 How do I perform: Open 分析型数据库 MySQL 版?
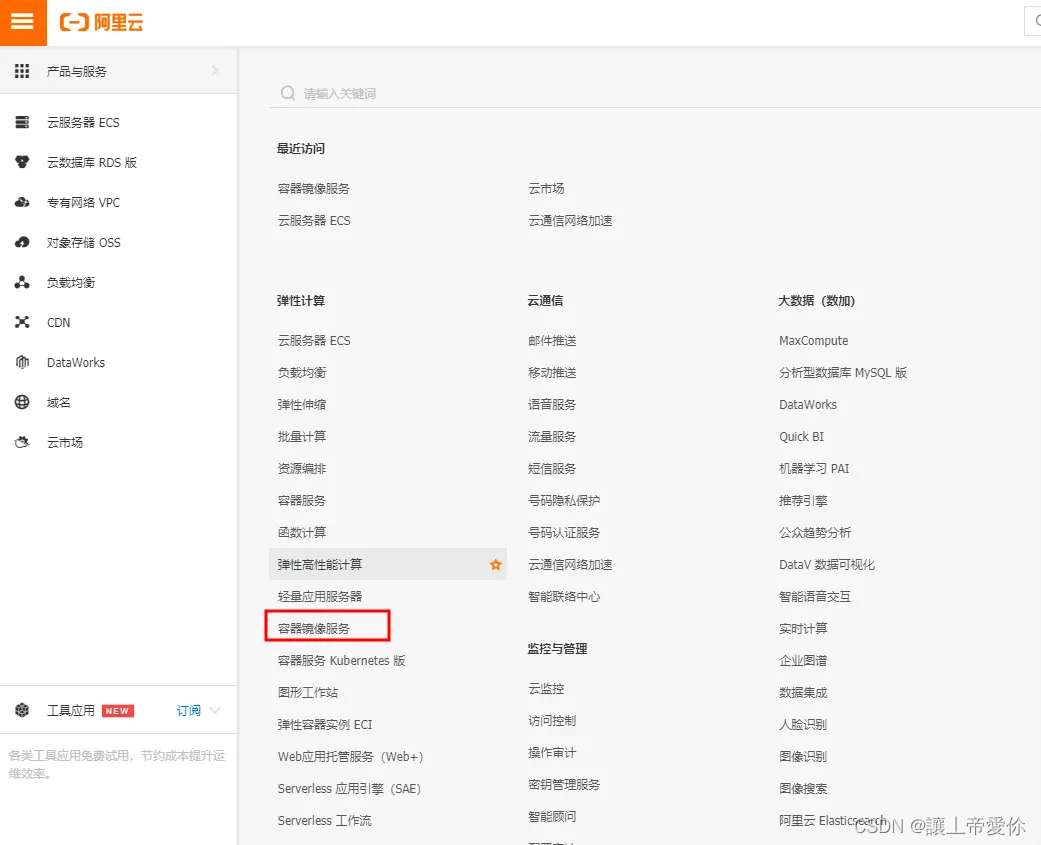click(x=842, y=372)
